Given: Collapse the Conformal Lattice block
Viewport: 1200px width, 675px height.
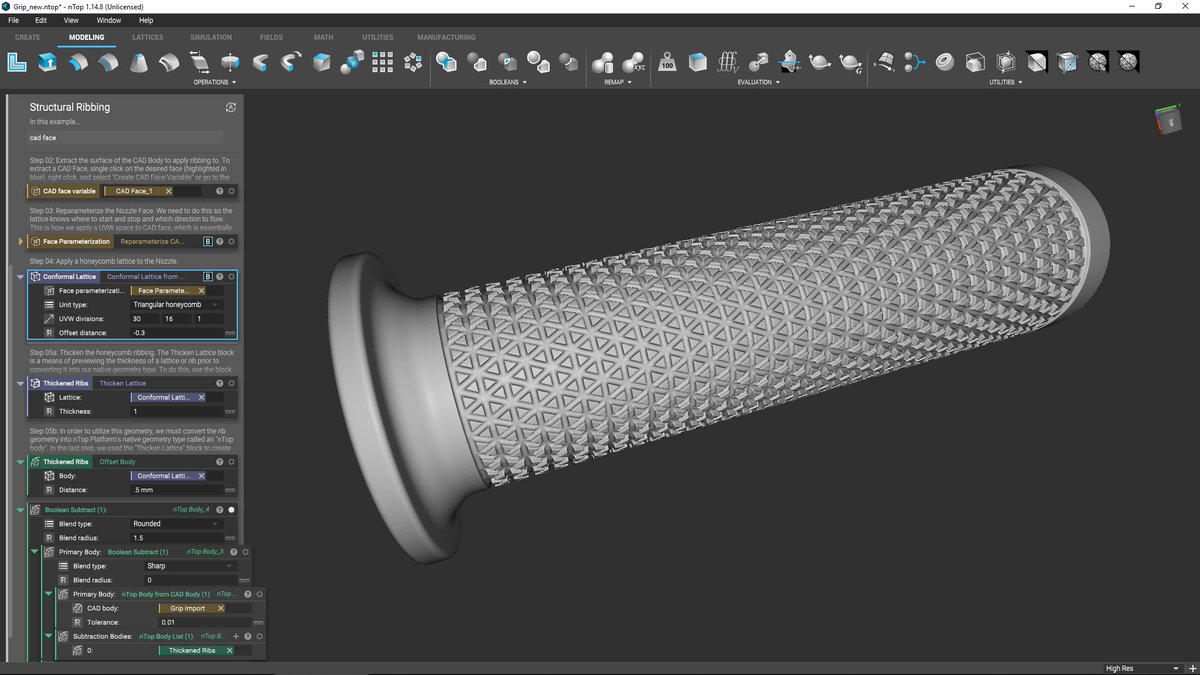Looking at the screenshot, I should pyautogui.click(x=21, y=276).
